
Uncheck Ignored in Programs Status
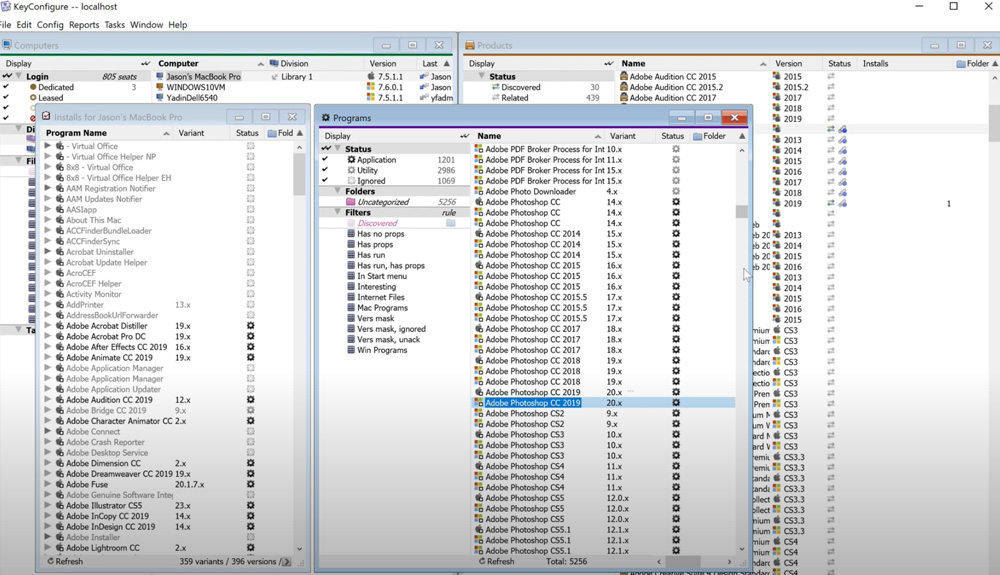(325, 181)
